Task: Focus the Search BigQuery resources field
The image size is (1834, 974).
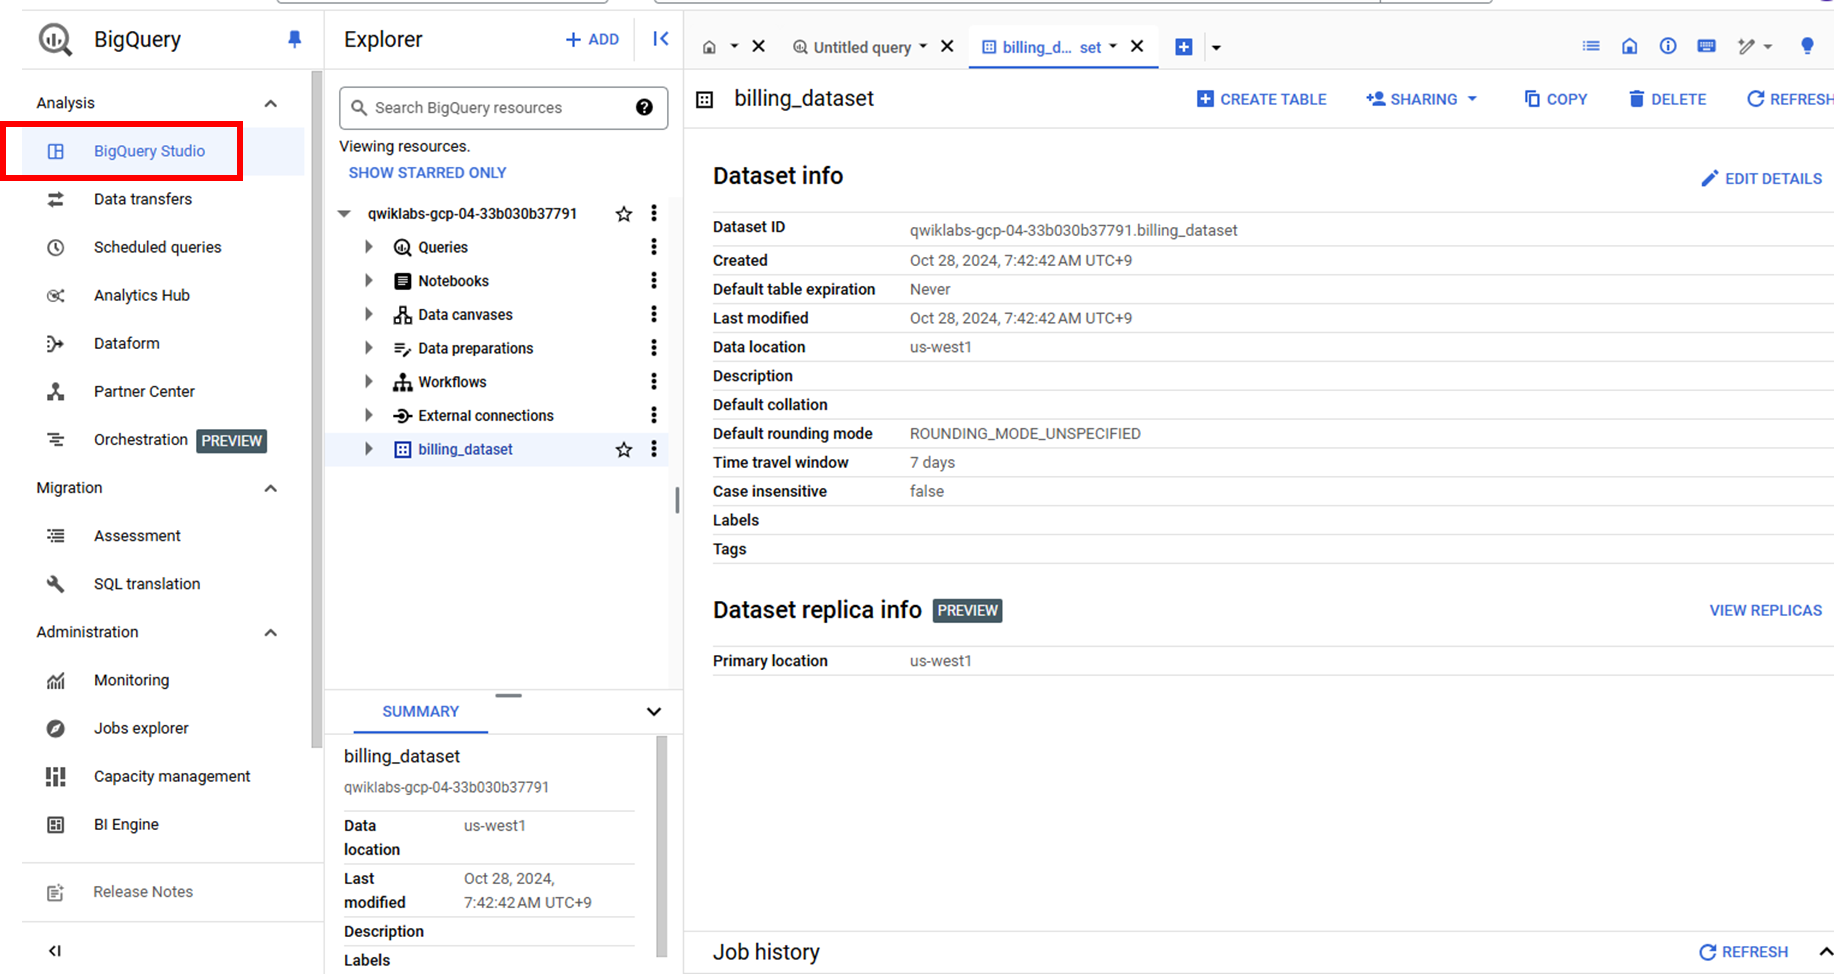Action: click(503, 108)
